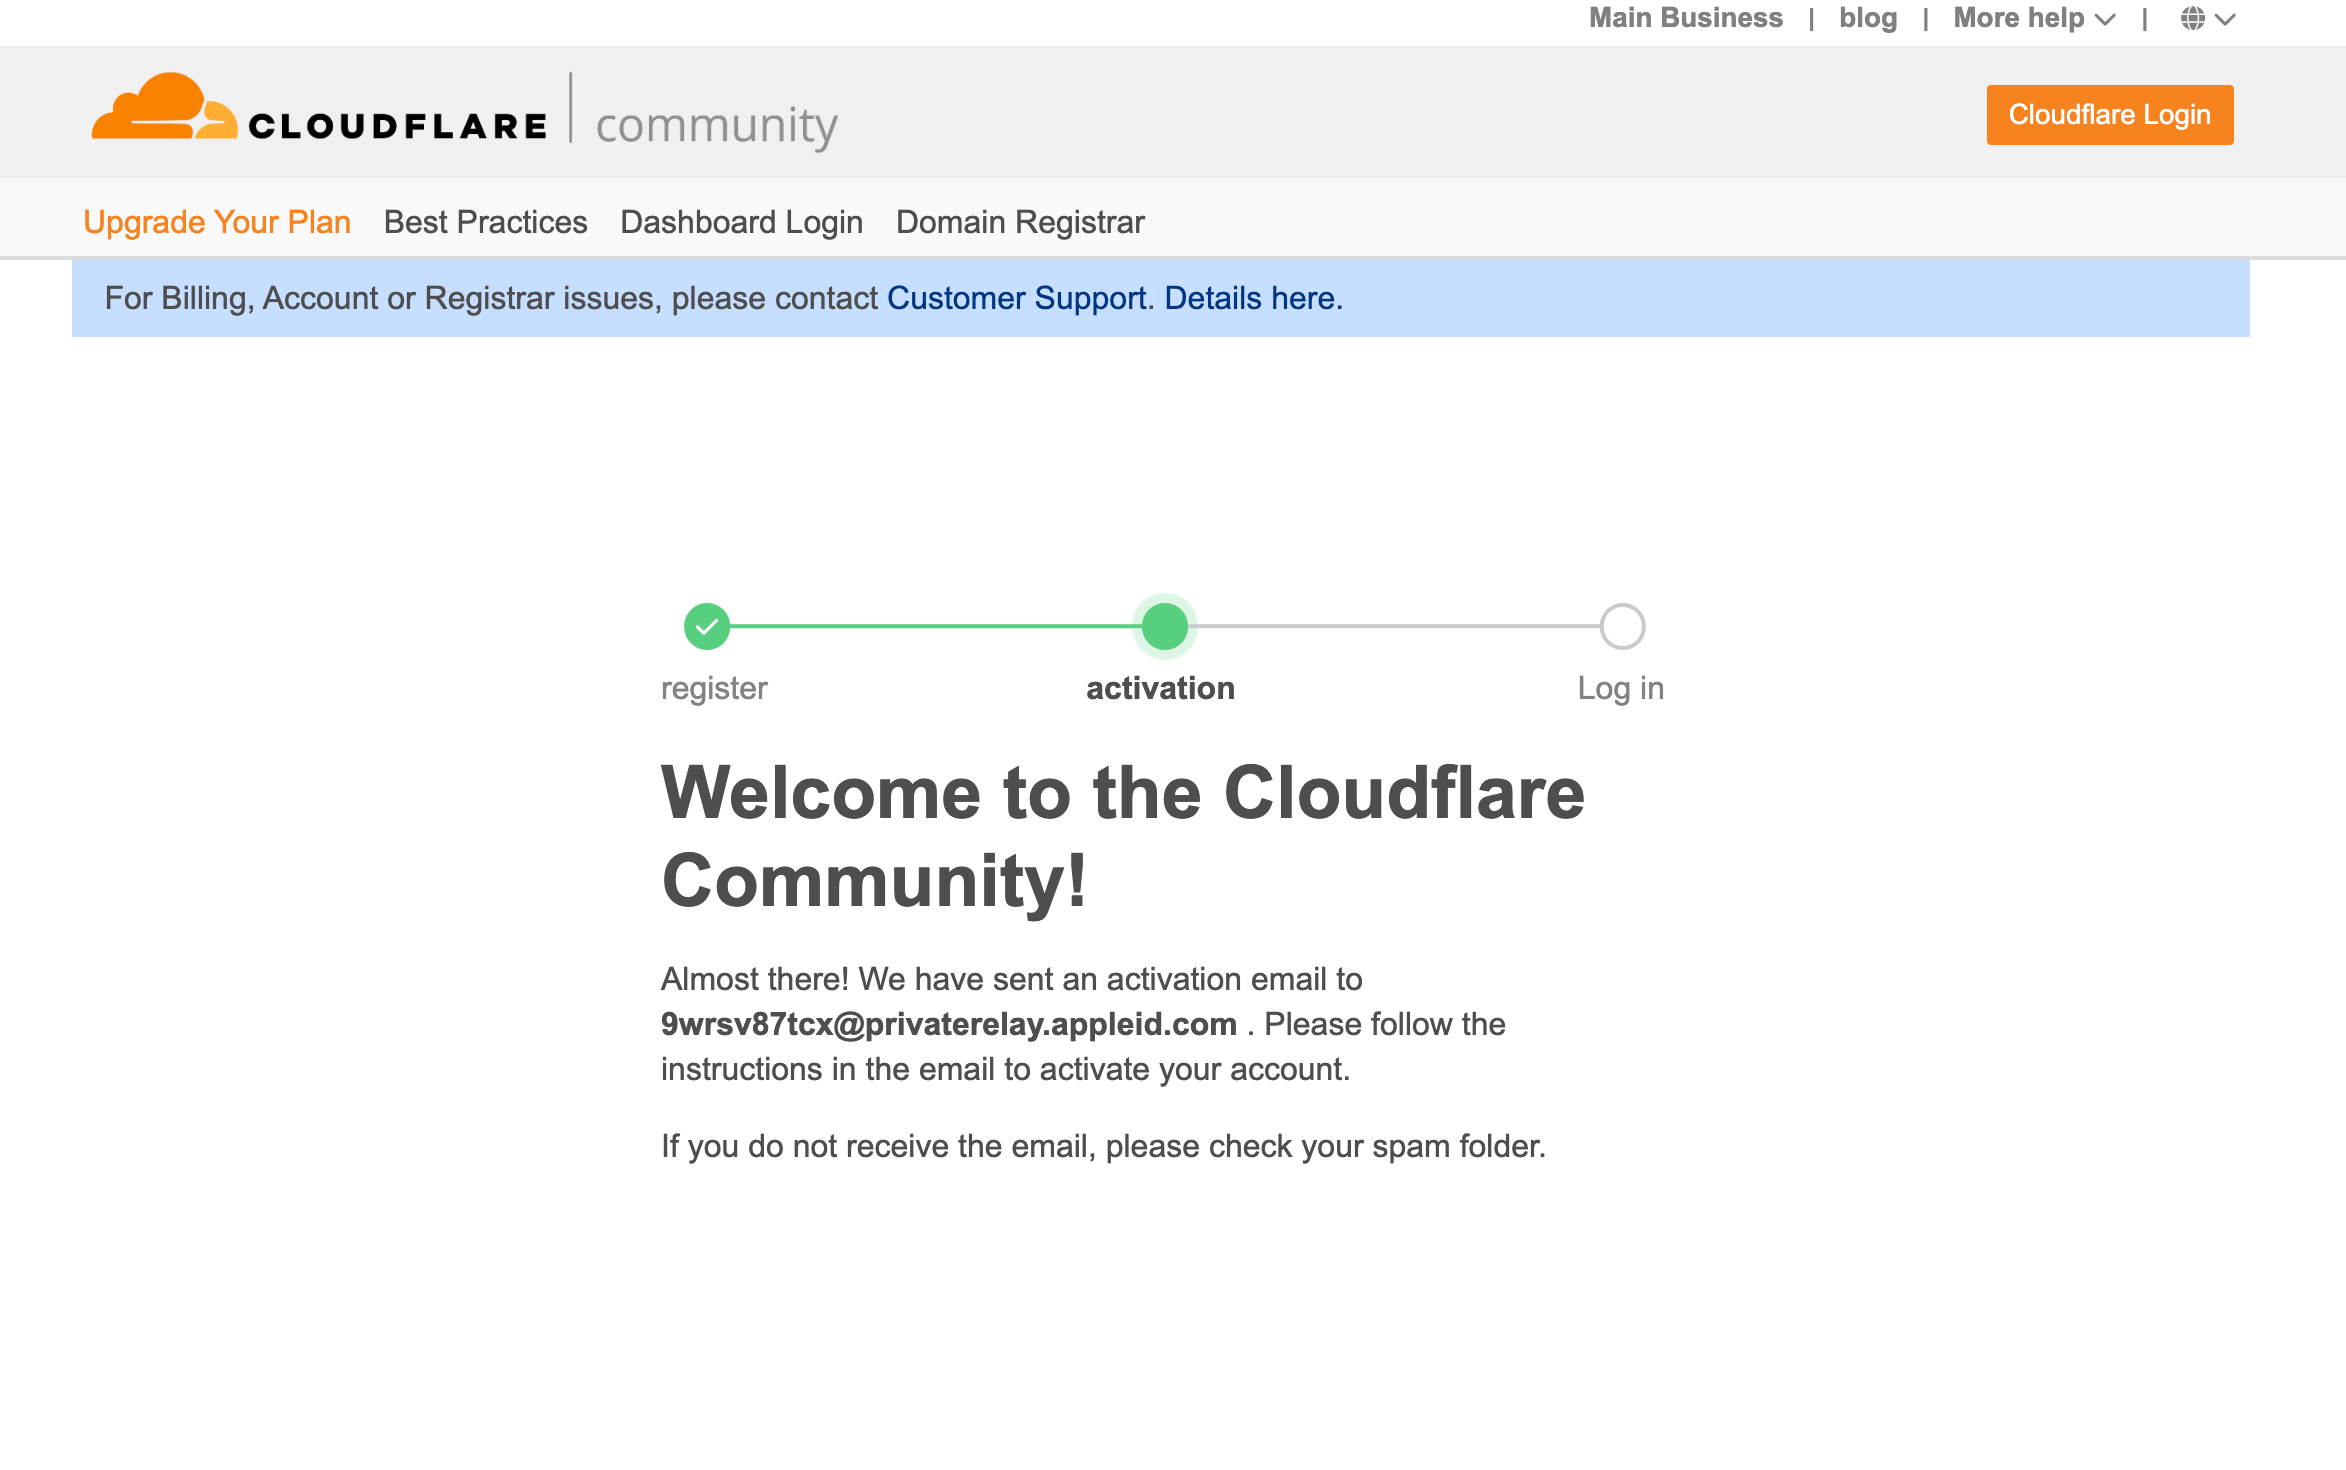The image size is (2346, 1470).
Task: Open the Details here link
Action: pos(1252,298)
